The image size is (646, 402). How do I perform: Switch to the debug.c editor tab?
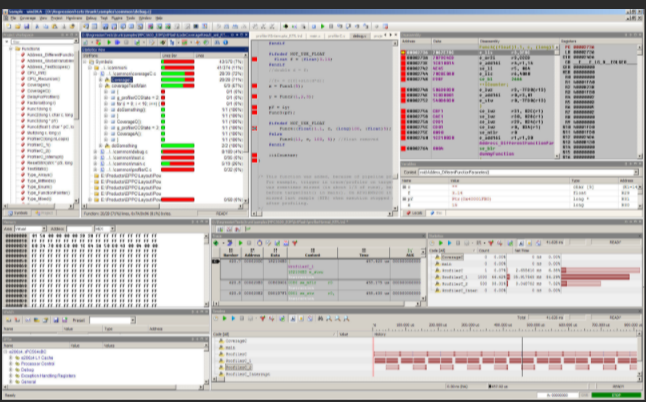359,36
